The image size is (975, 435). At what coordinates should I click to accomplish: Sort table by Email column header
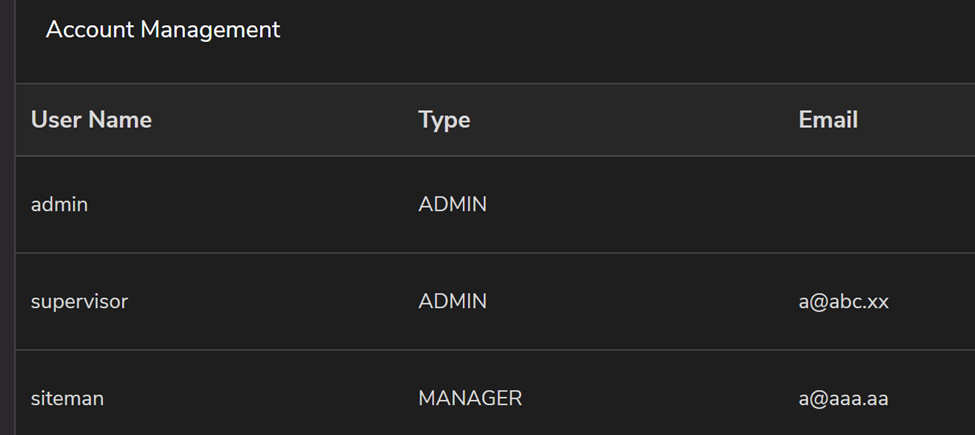point(828,119)
